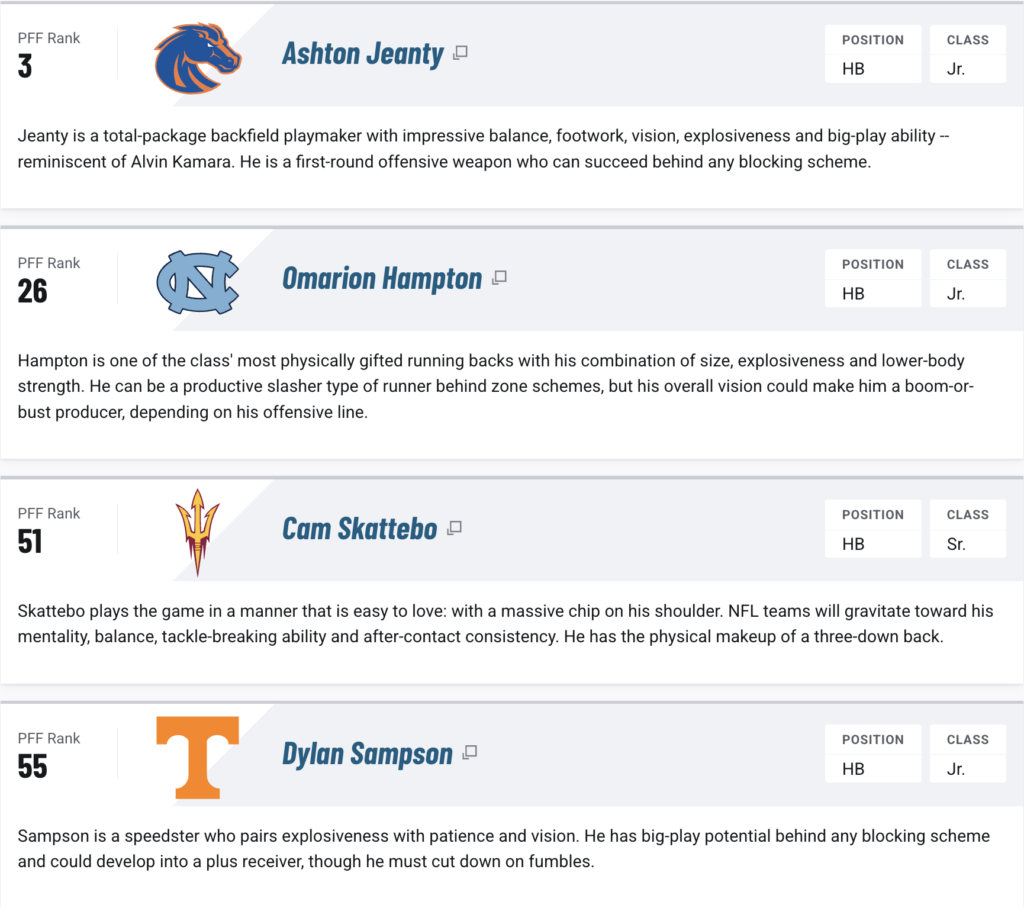This screenshot has height=908, width=1024.
Task: Click PFF Rank 51 number
Action: [x=30, y=542]
